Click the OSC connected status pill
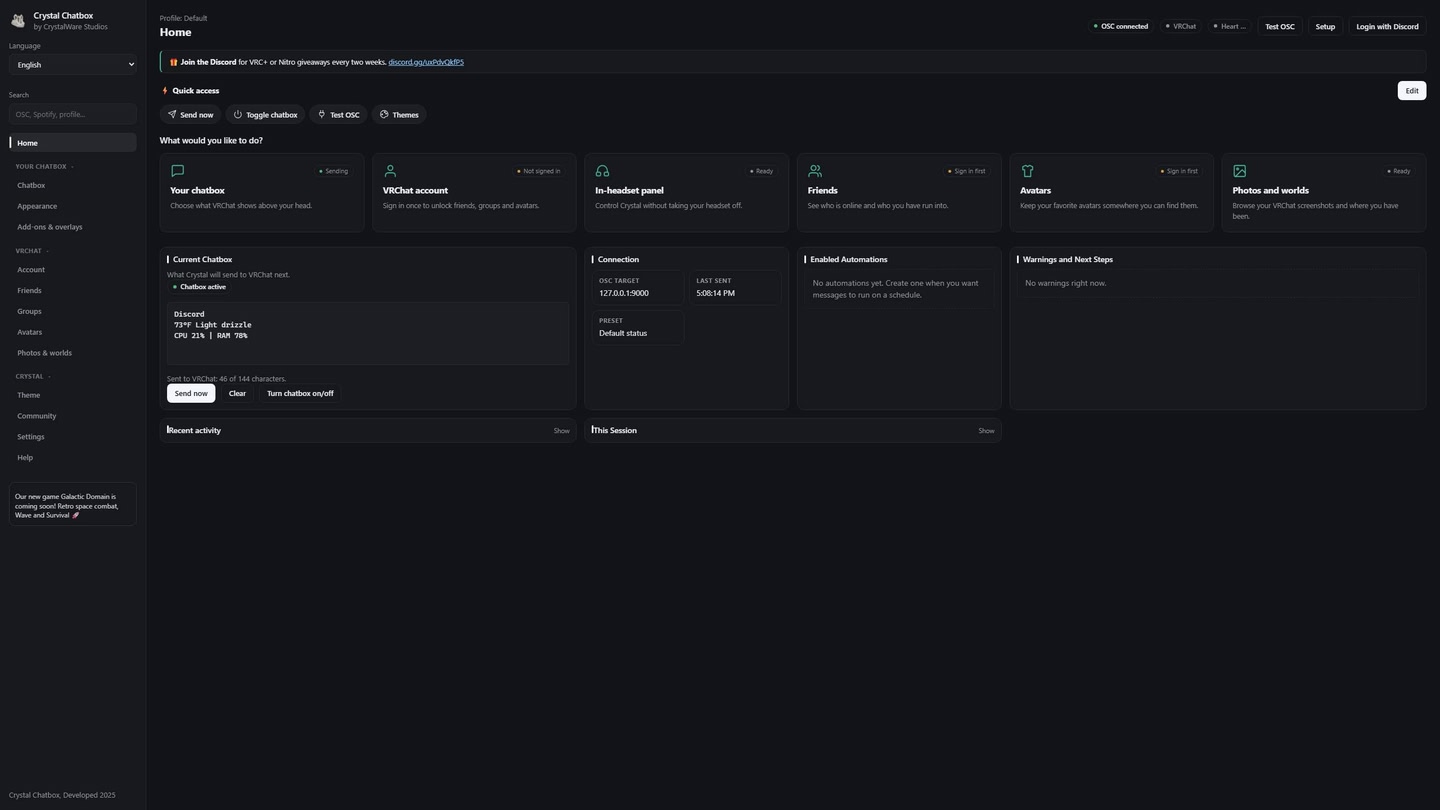Viewport: 1440px width, 810px height. pyautogui.click(x=1120, y=27)
